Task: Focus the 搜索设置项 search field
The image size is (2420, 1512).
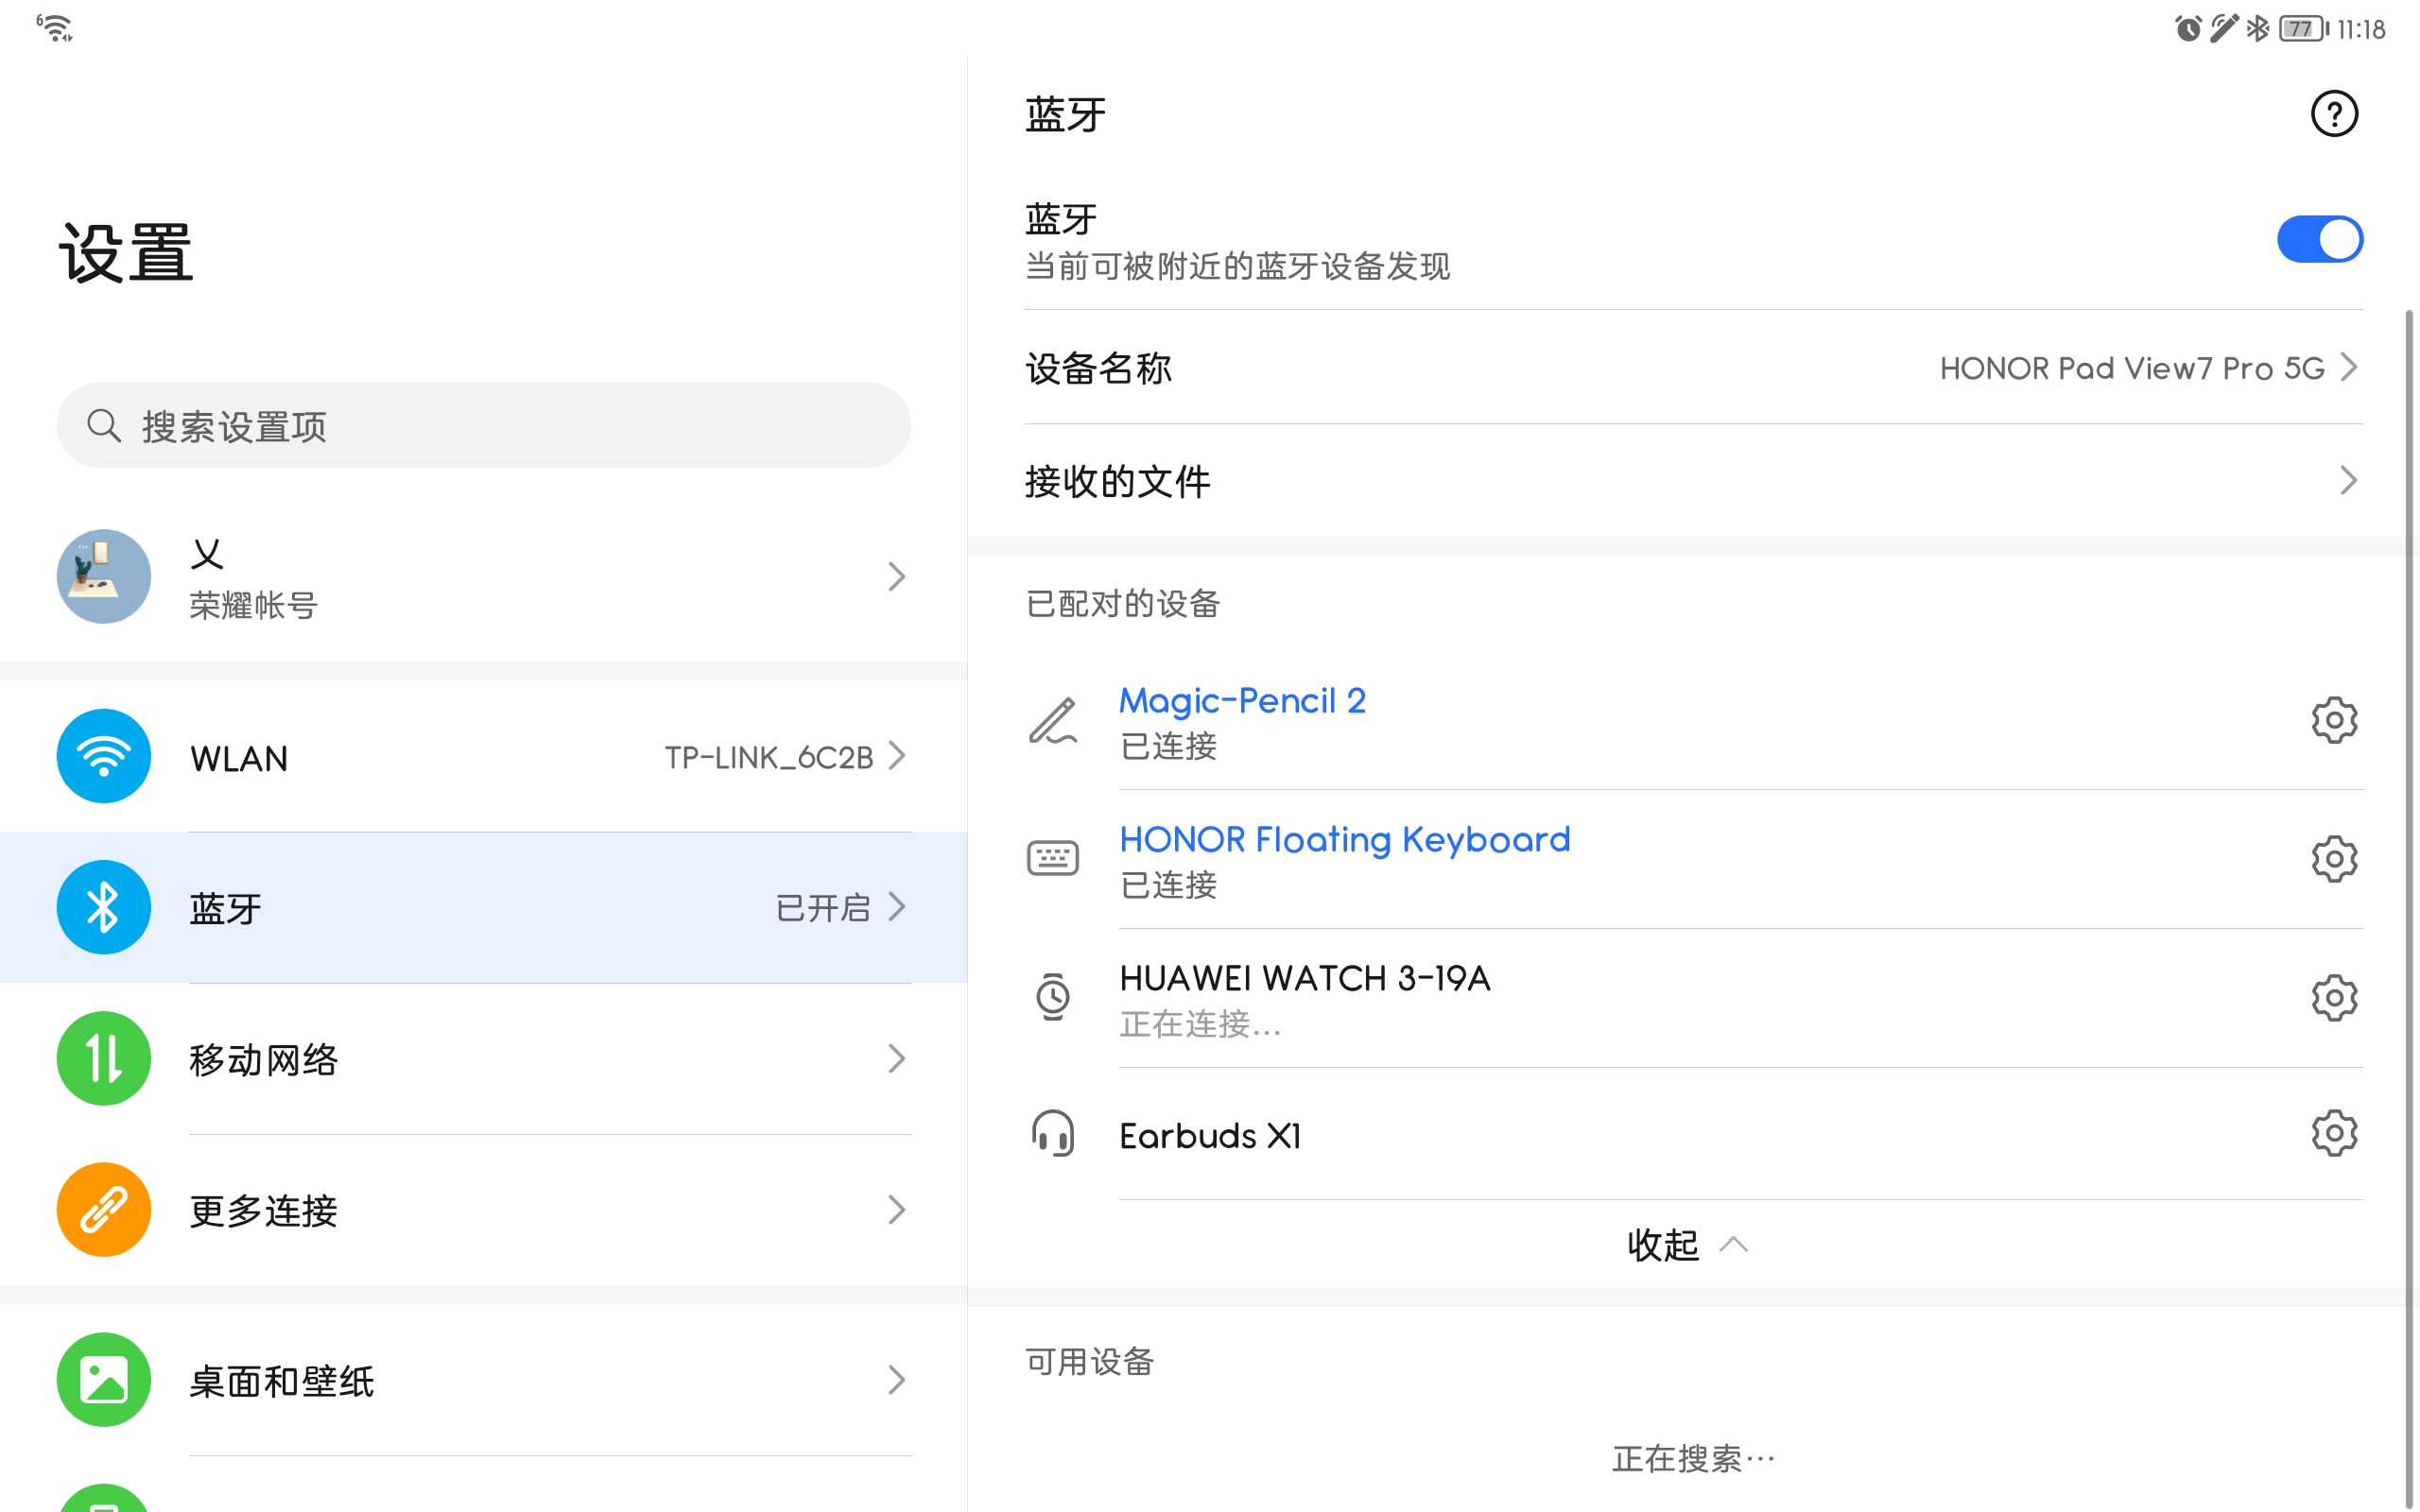Action: [484, 425]
